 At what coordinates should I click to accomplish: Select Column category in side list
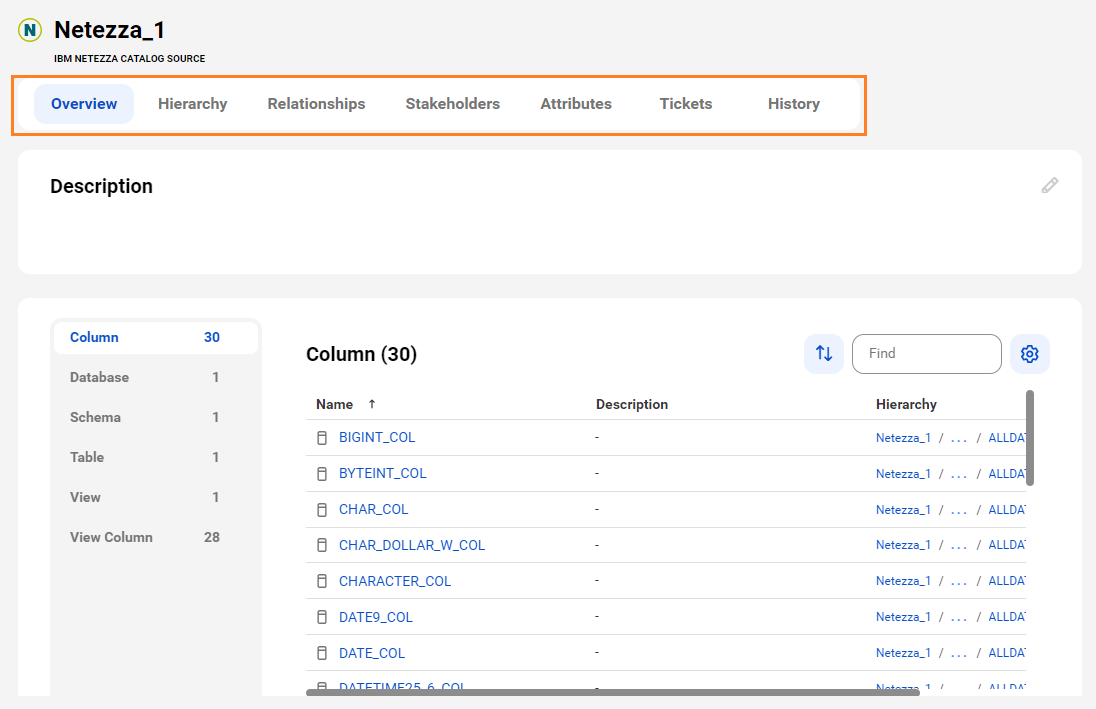(x=156, y=338)
